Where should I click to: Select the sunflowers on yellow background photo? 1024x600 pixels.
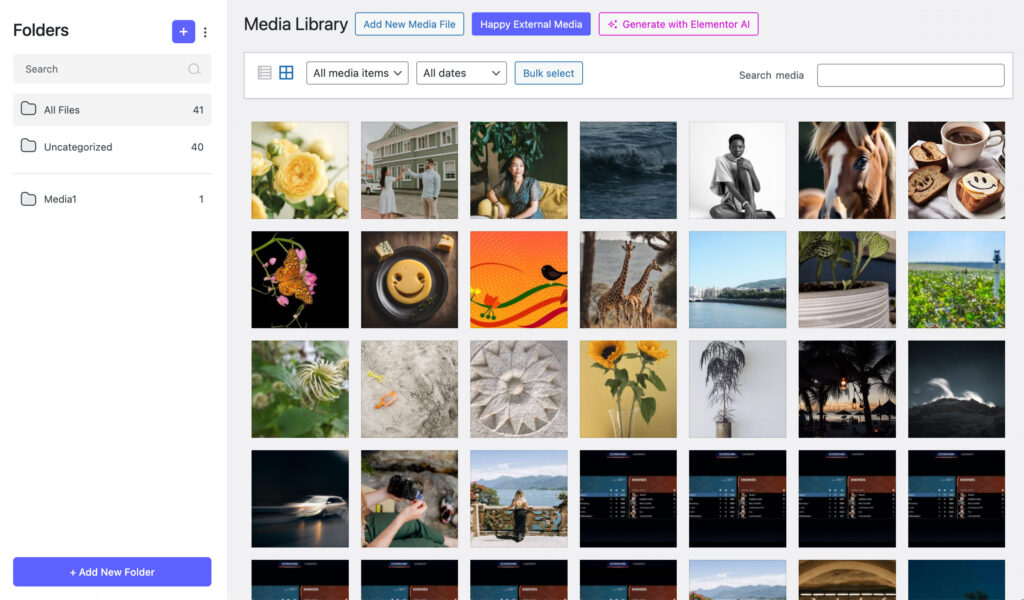pos(628,389)
